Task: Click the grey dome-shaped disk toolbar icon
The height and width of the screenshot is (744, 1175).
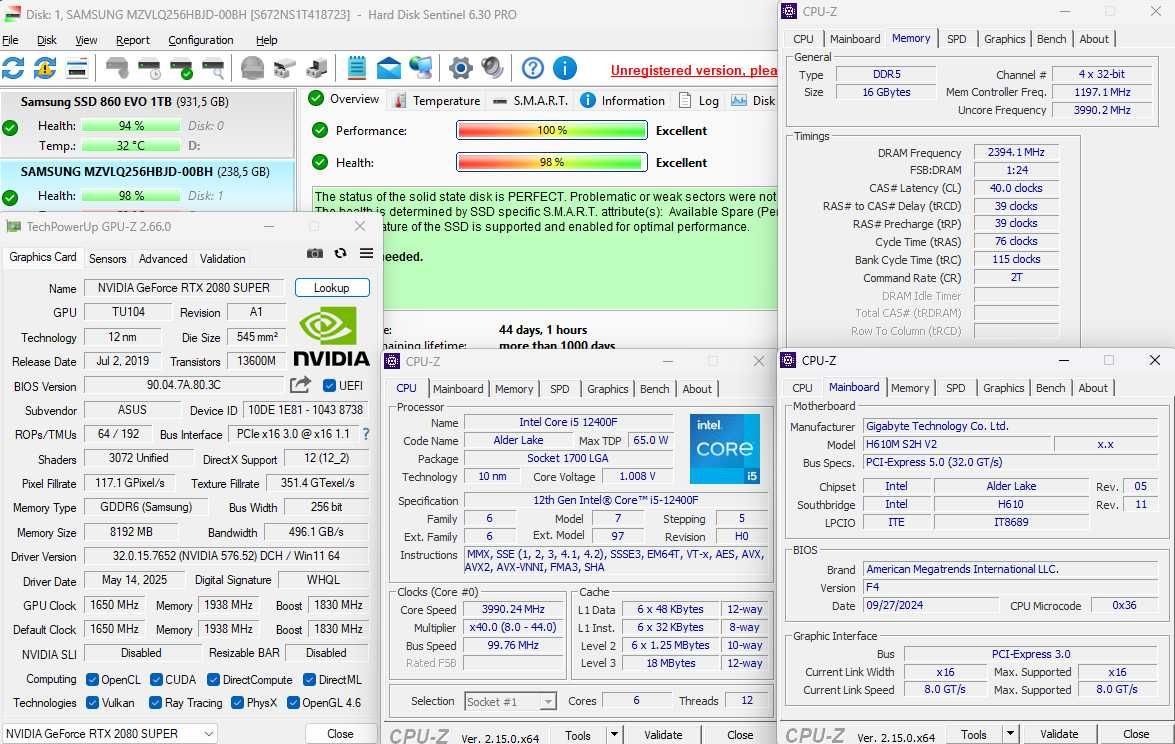Action: click(253, 68)
